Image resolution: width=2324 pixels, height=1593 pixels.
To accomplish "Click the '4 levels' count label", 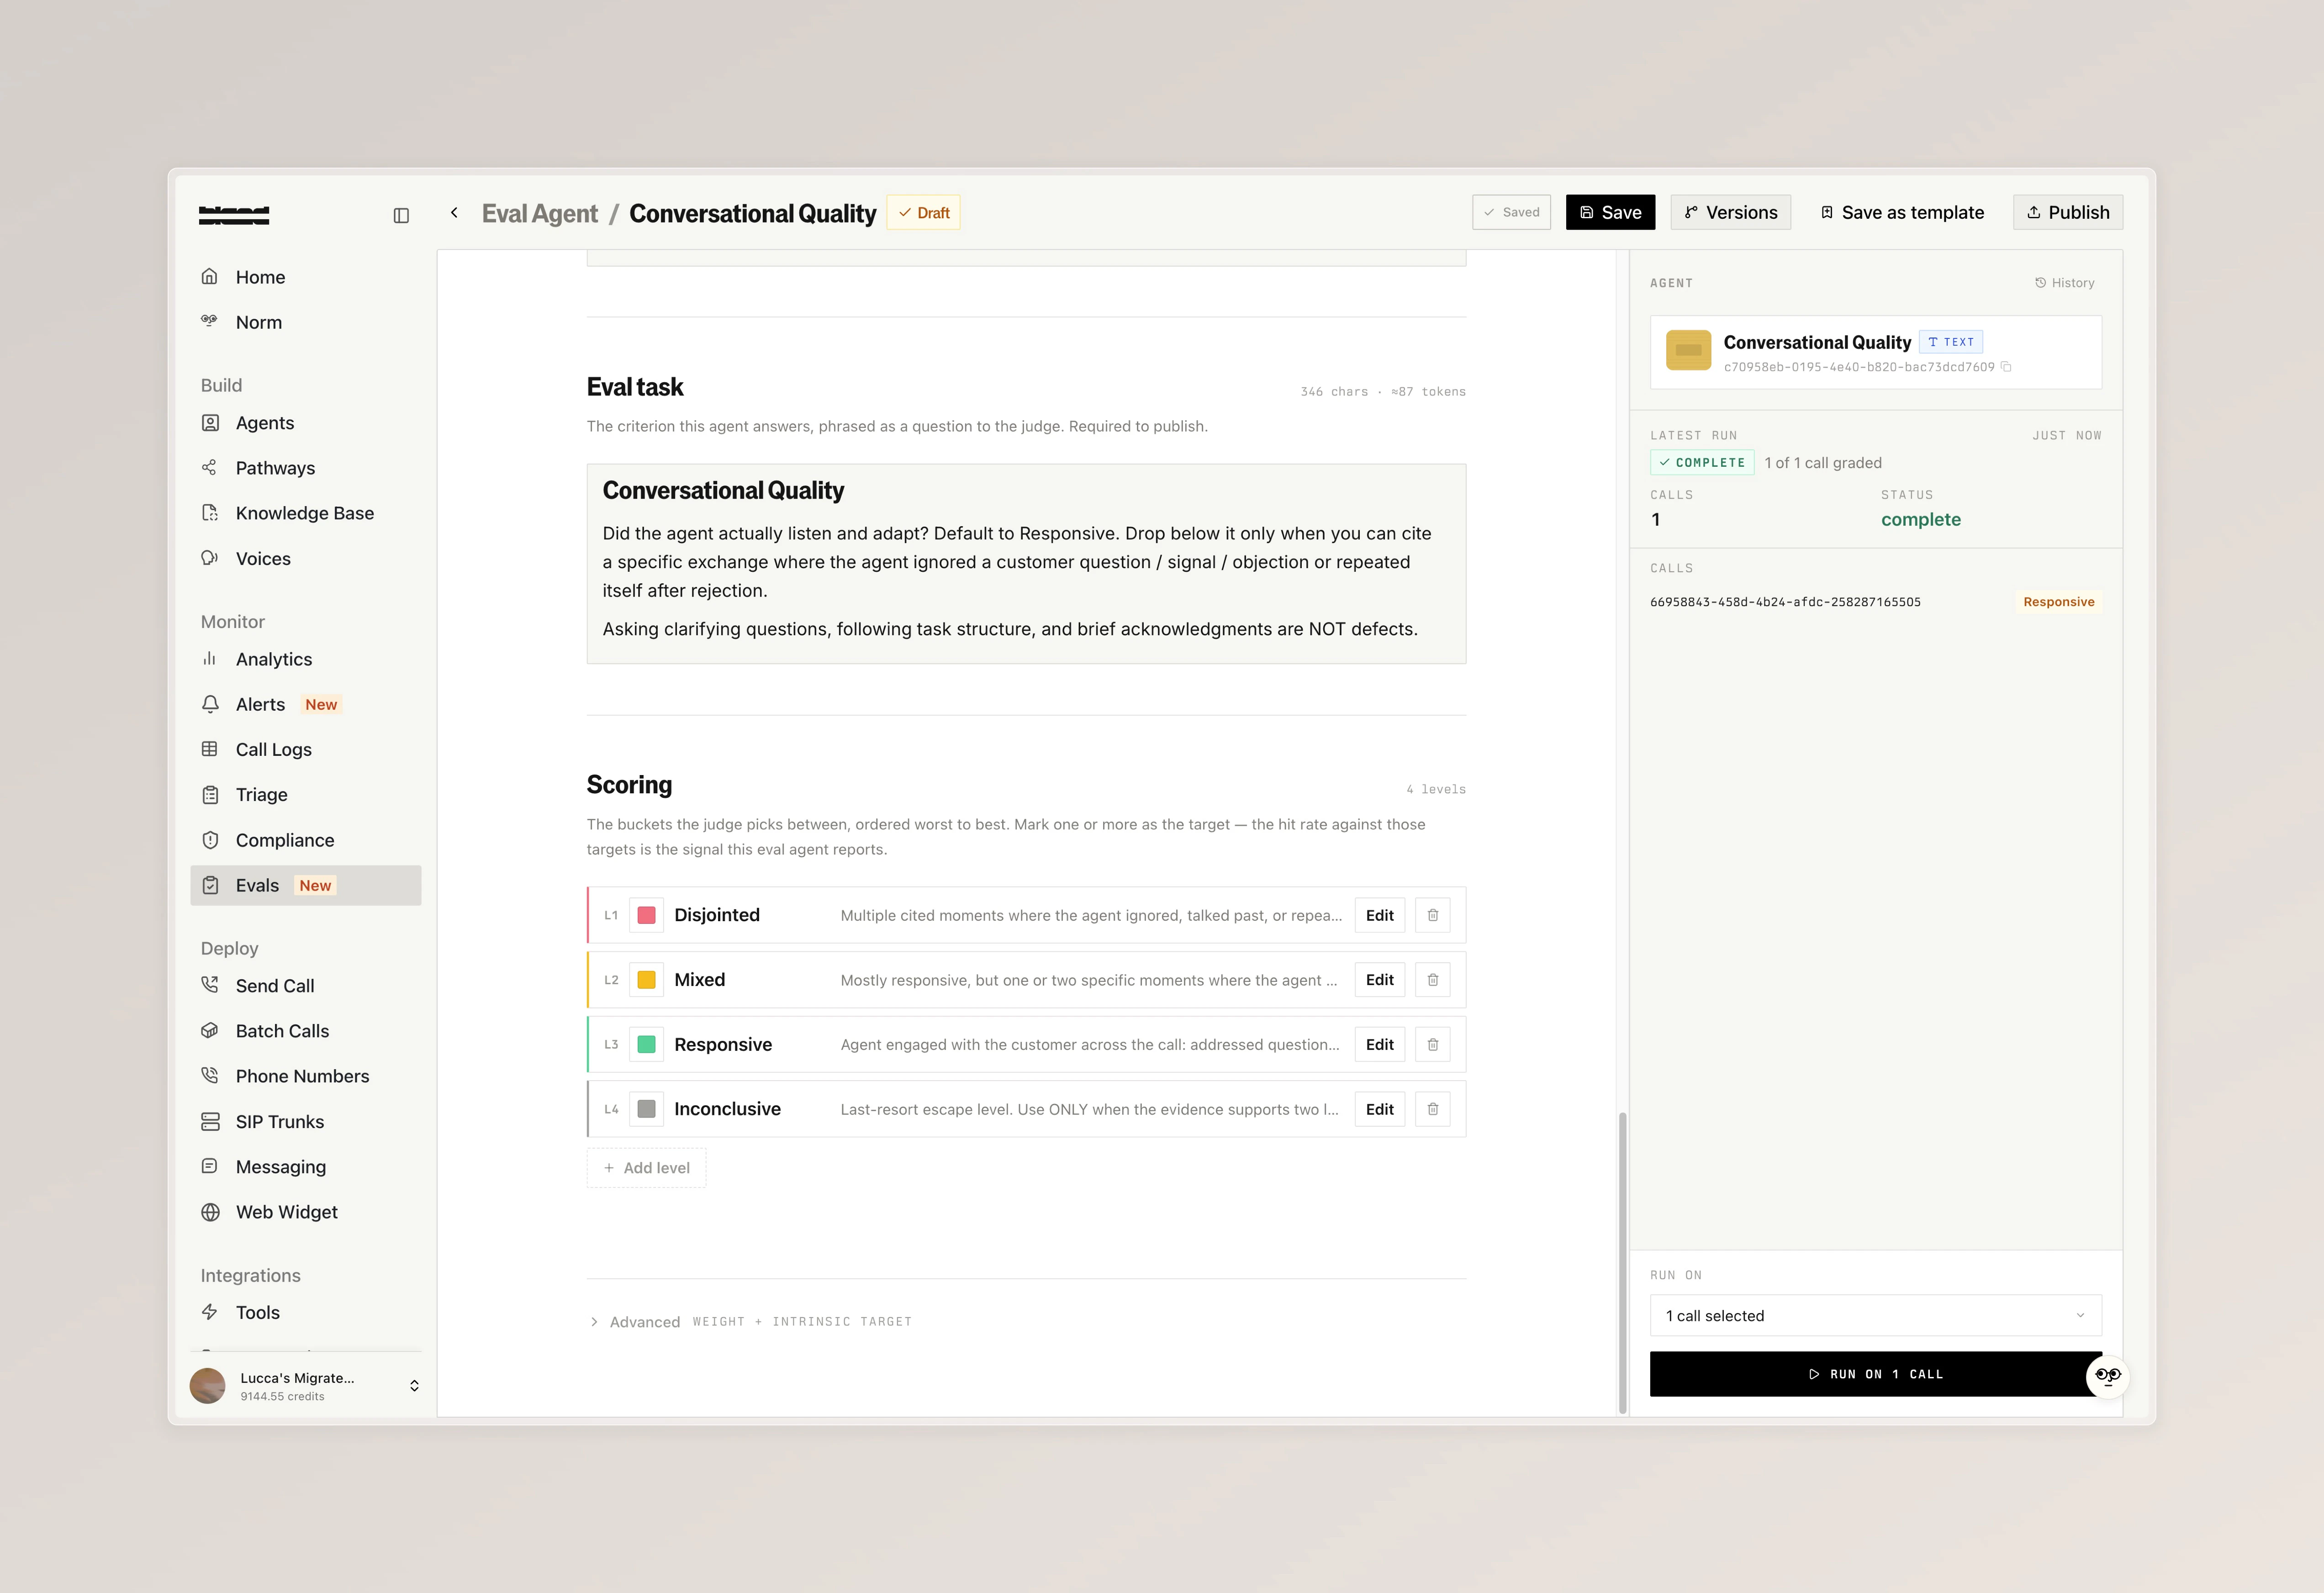I will point(1436,789).
